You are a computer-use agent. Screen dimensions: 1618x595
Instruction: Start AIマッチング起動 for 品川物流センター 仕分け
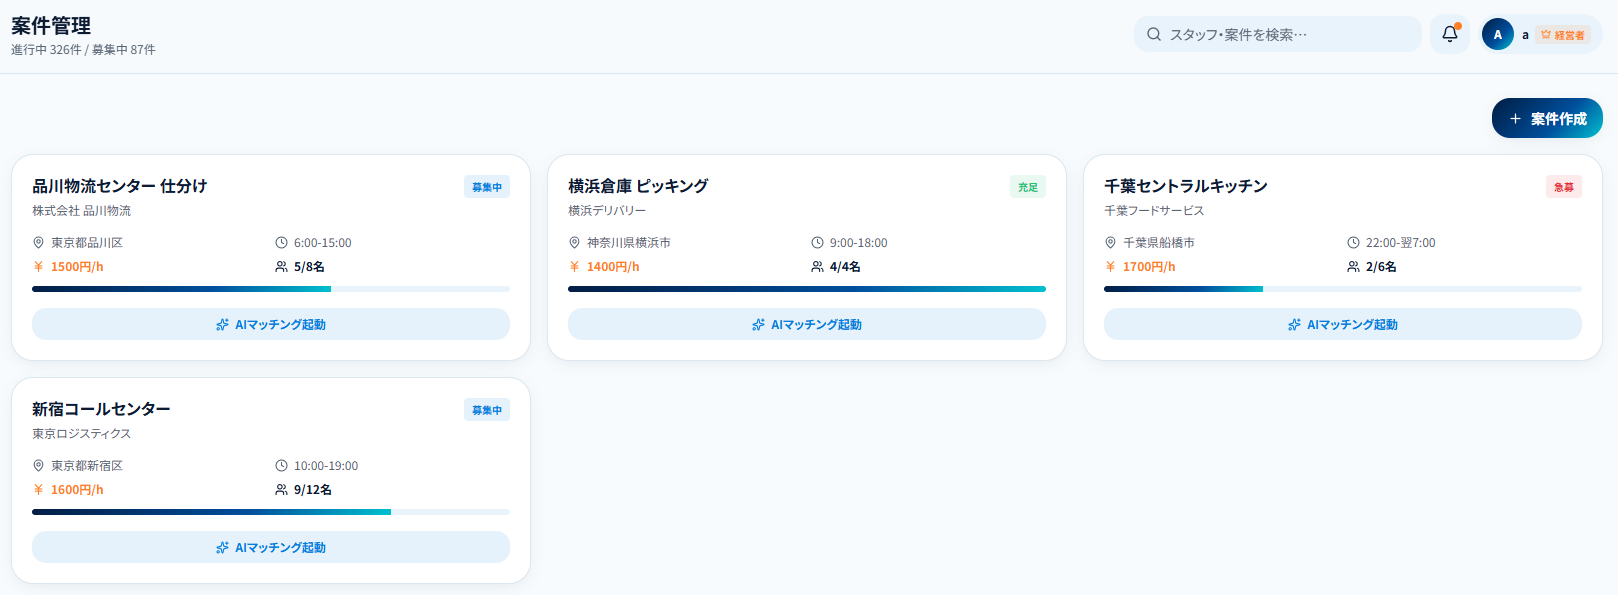coord(271,324)
